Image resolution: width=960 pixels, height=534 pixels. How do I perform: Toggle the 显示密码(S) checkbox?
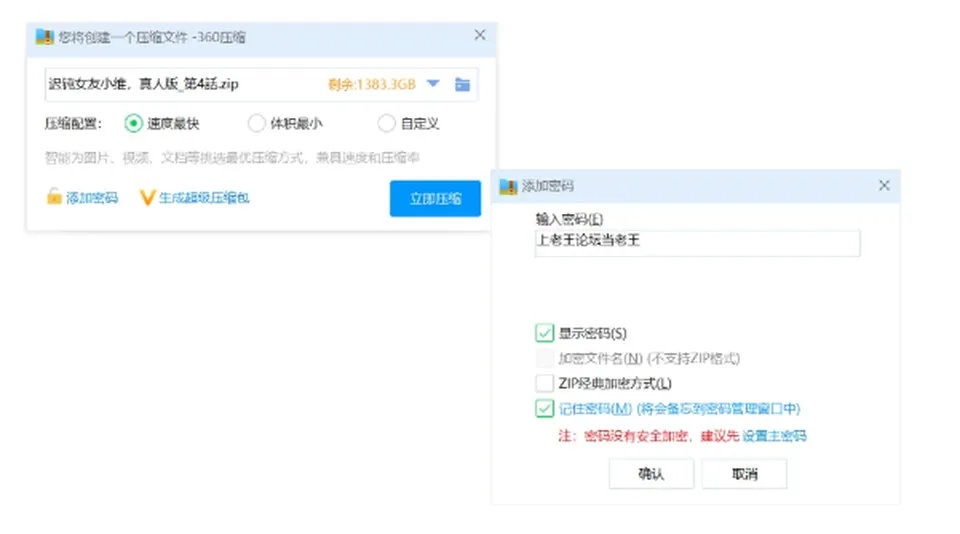pos(544,333)
